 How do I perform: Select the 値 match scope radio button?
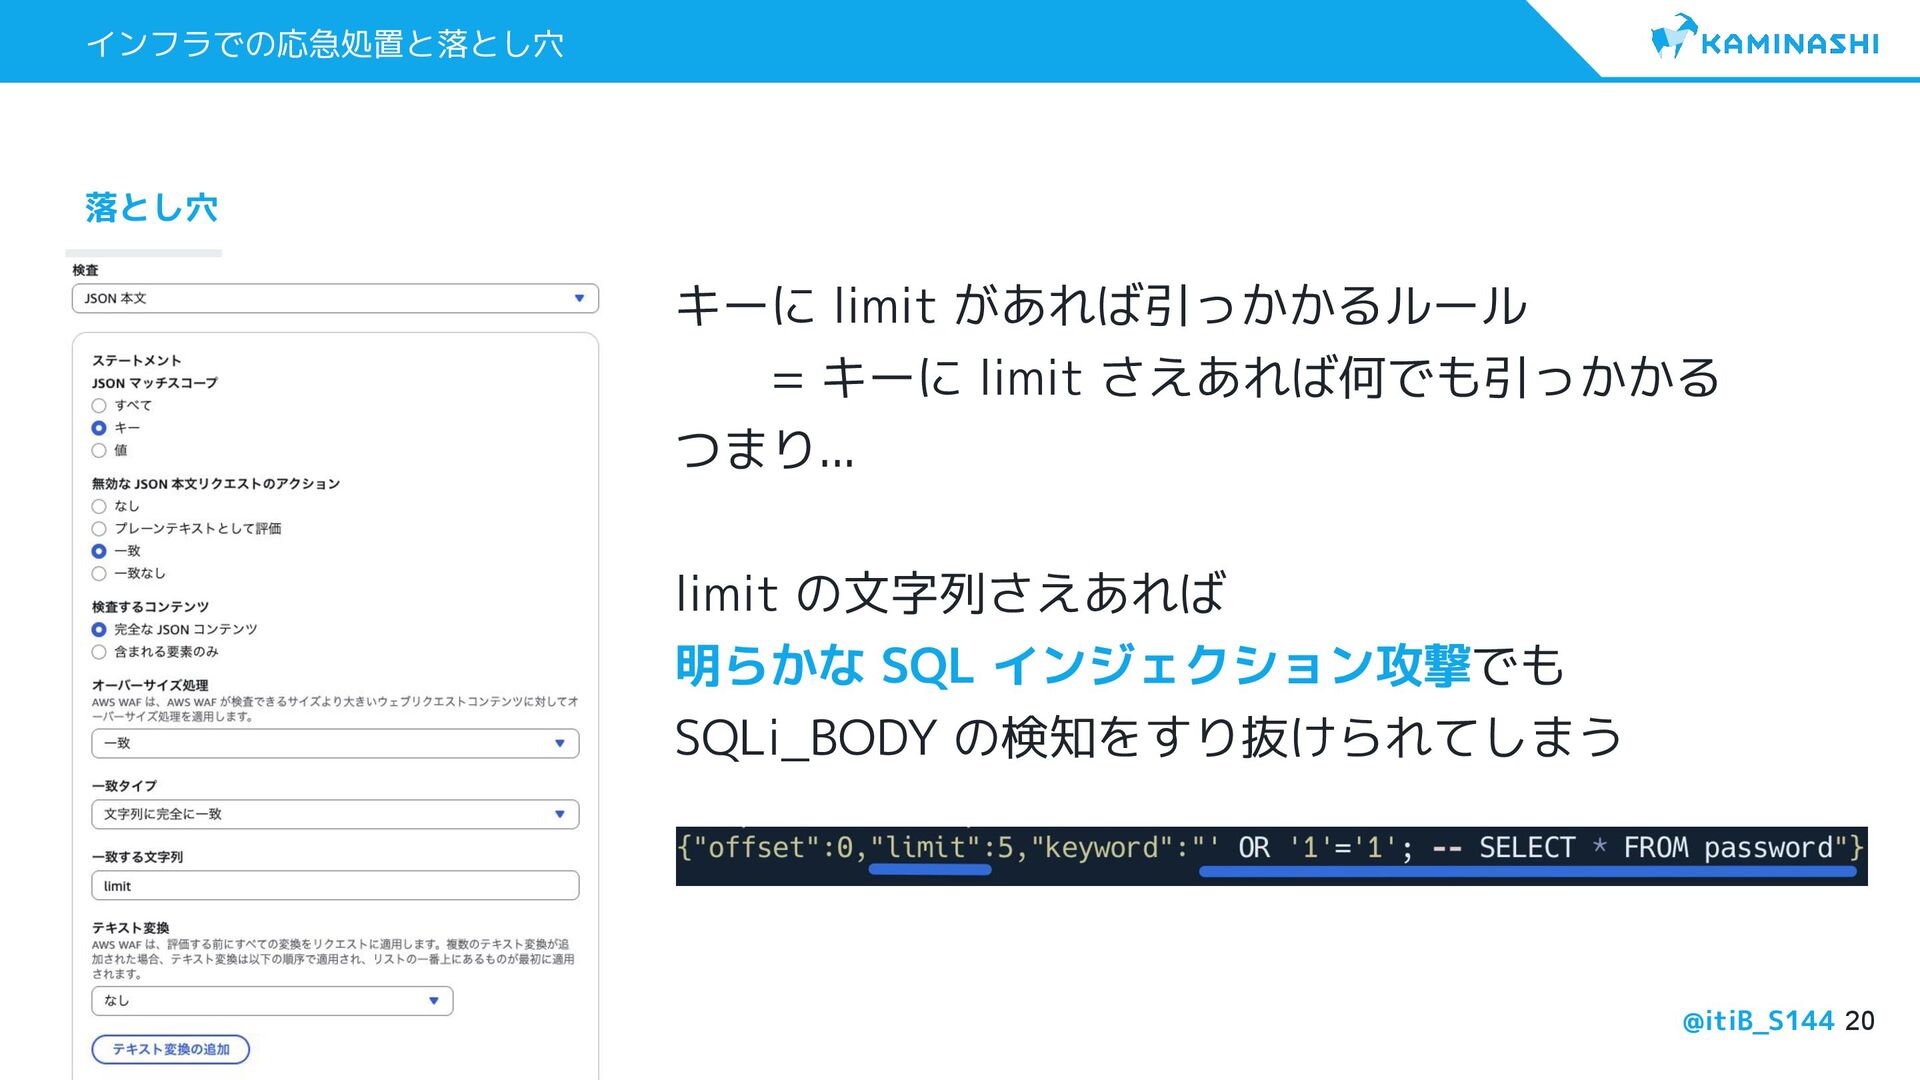pos(99,450)
